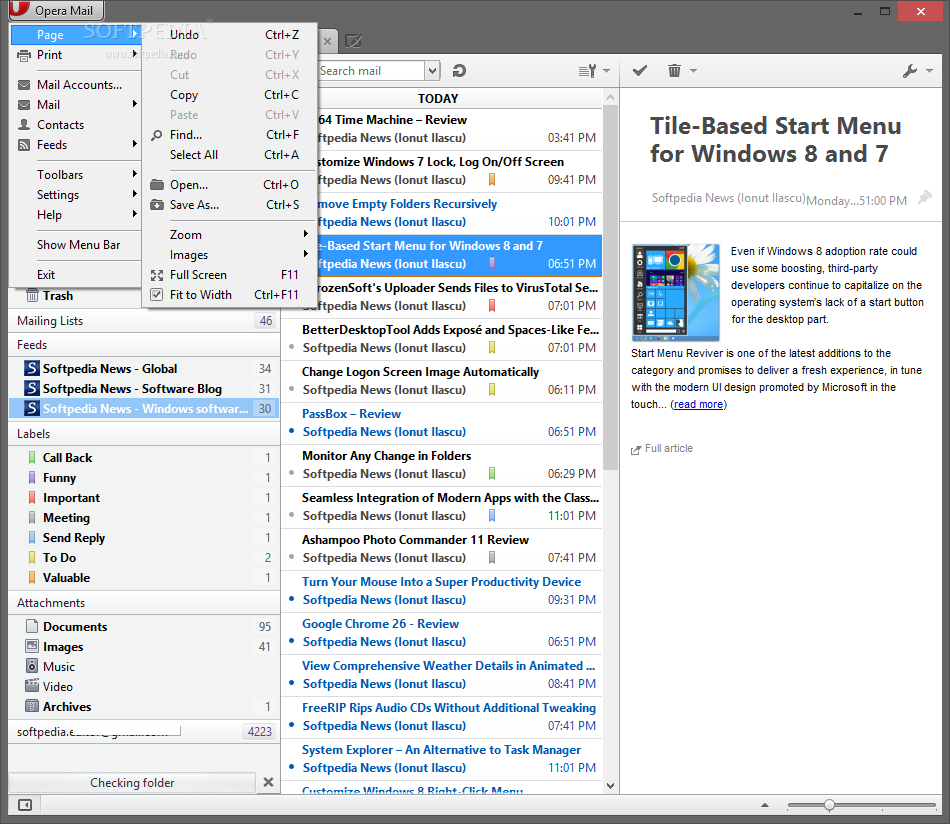The height and width of the screenshot is (824, 950).
Task: Click the Softpedia News - Global feed icon
Action: tap(32, 368)
